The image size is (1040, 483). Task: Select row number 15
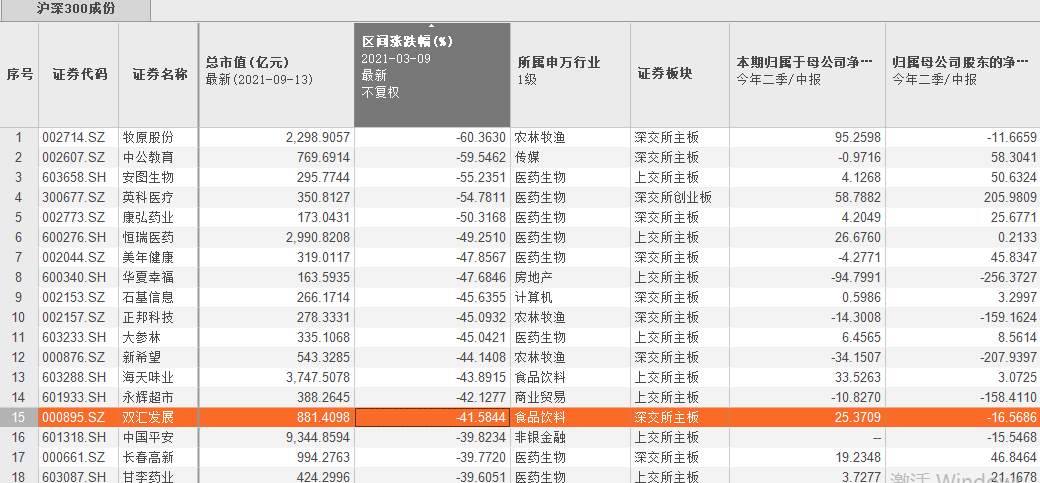point(19,417)
